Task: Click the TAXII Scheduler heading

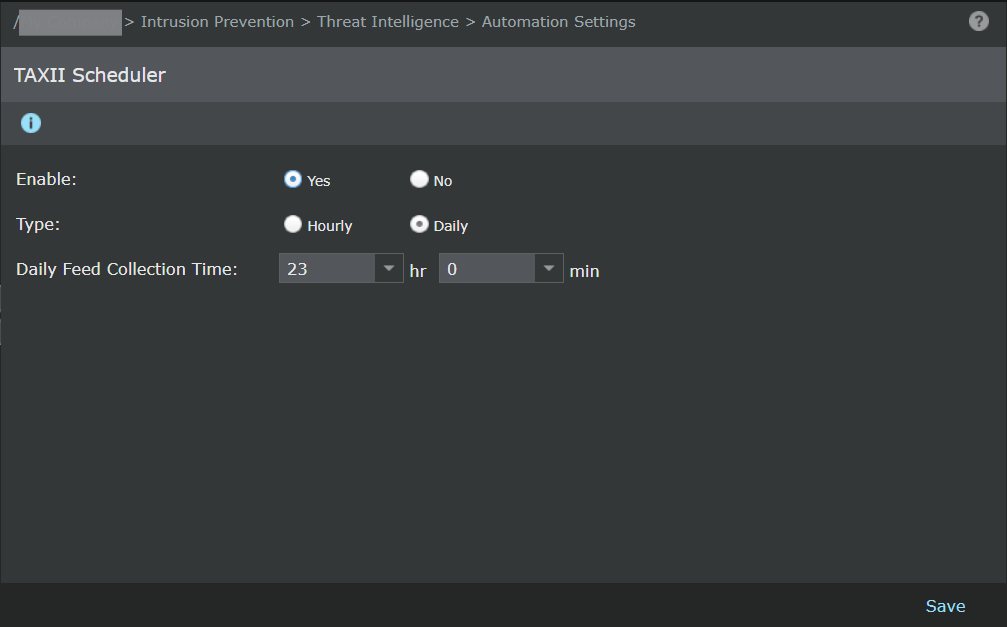Action: [90, 75]
